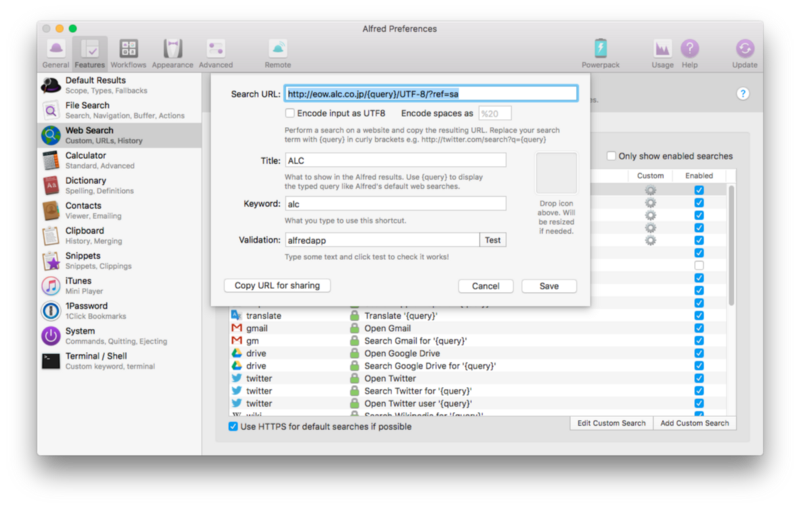Click the Gmail icon next to gm

237,340
